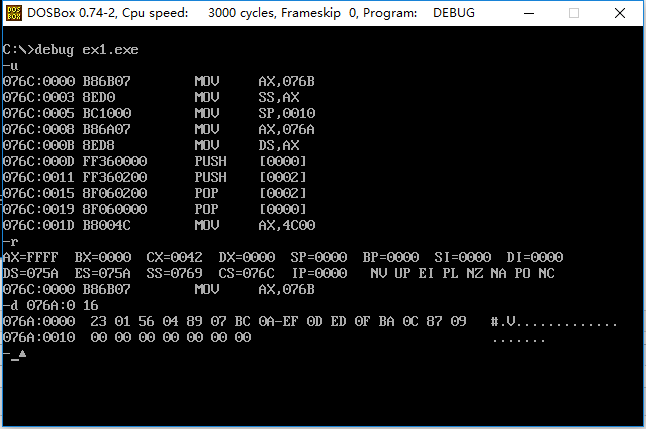
Task: Click the 'DS,AX' operand
Action: pyautogui.click(x=279, y=145)
